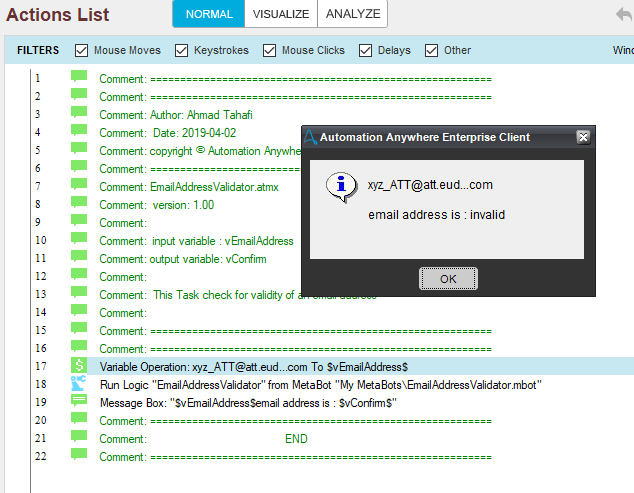Toggle the Mouse Clicks filter checkbox
Image resolution: width=634 pixels, height=493 pixels.
(x=269, y=51)
